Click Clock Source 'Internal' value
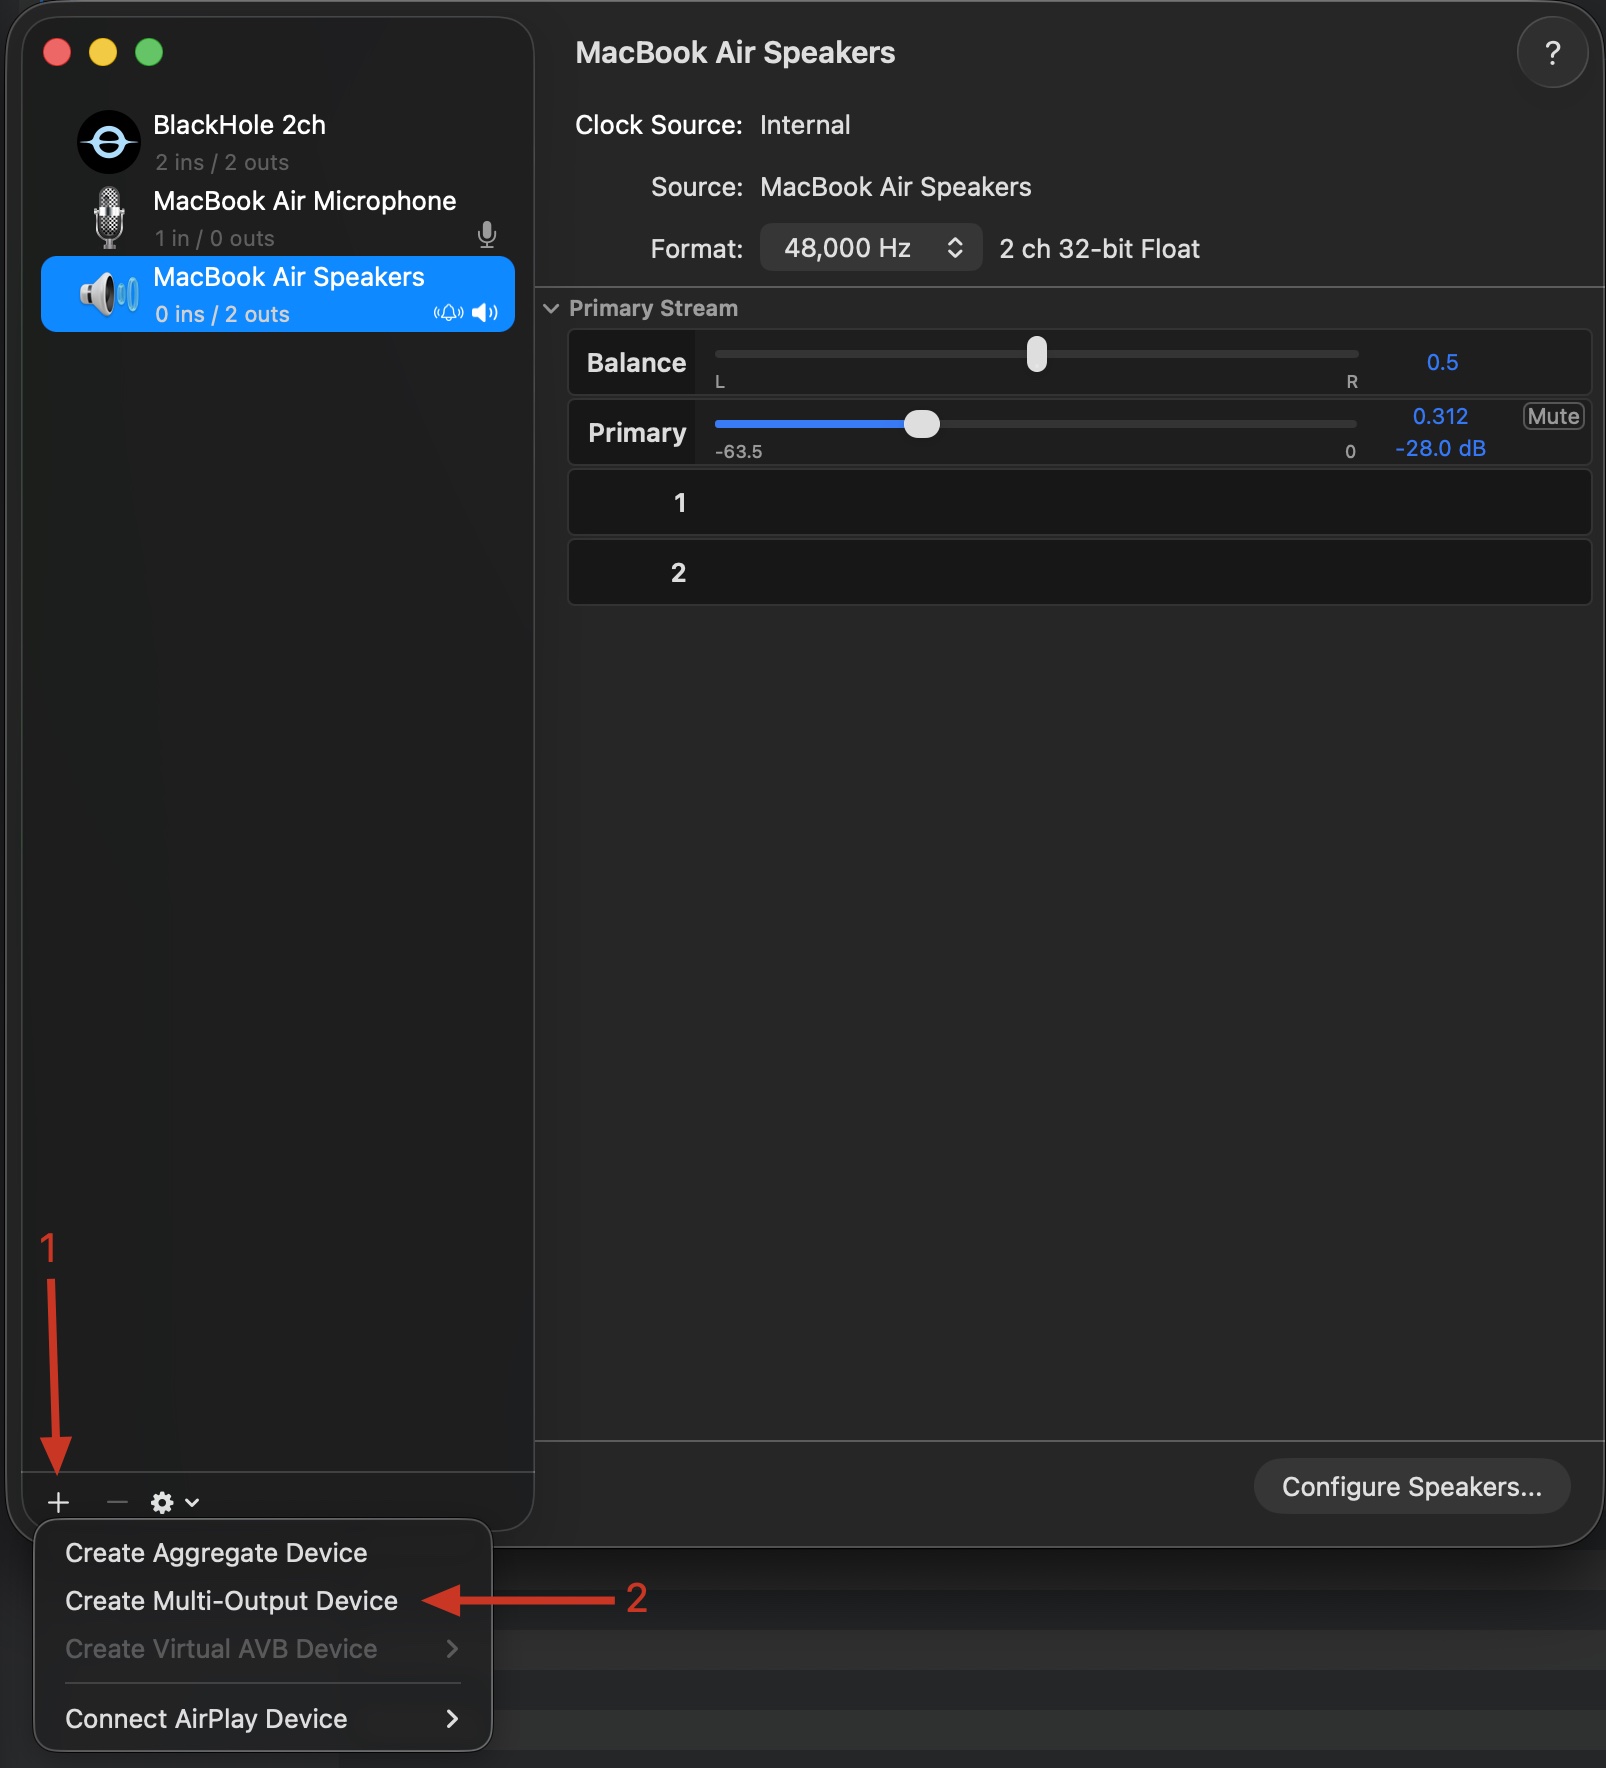1606x1768 pixels. coord(805,125)
